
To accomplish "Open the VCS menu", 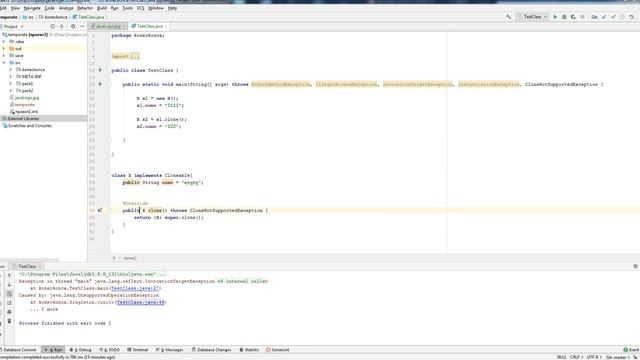I will (140, 8).
